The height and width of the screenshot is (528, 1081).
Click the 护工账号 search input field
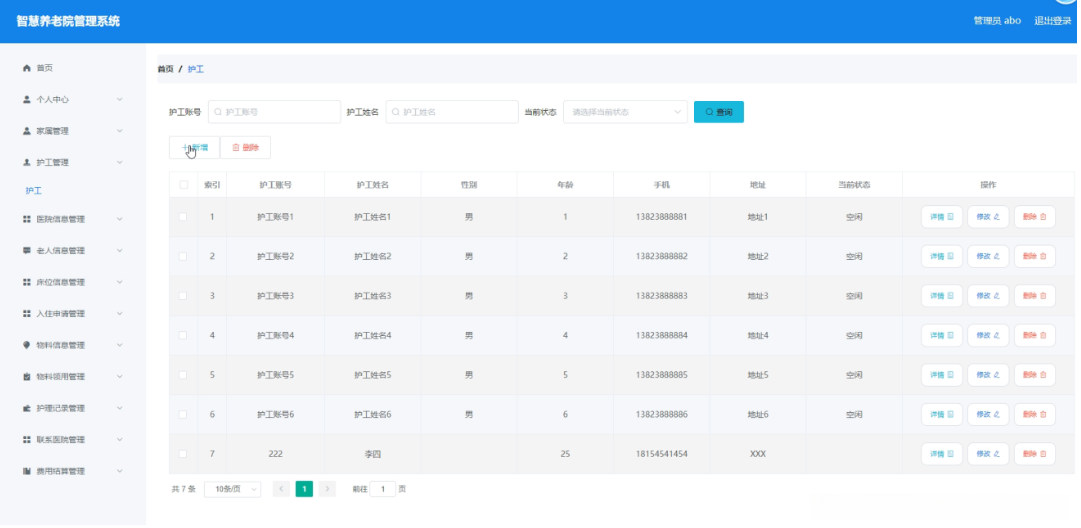coord(274,112)
